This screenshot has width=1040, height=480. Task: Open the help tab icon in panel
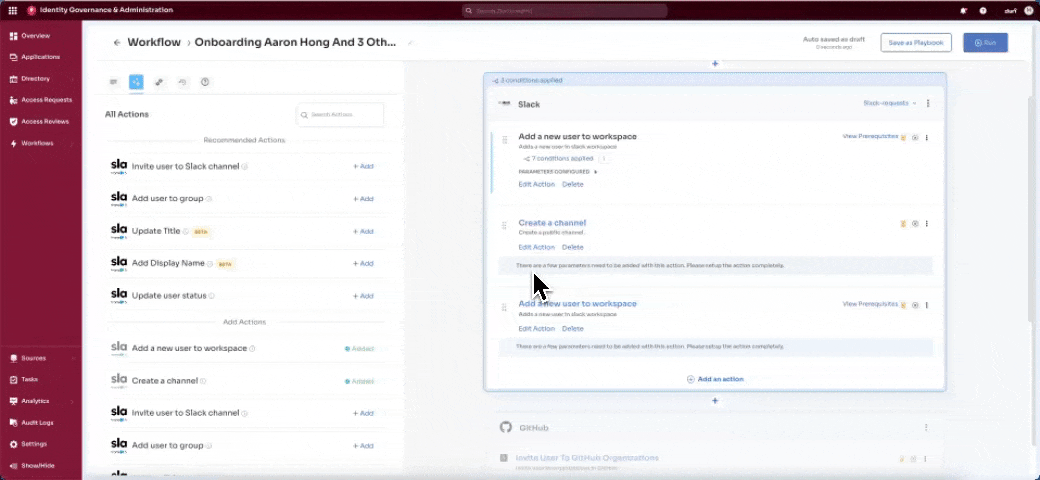pos(205,82)
